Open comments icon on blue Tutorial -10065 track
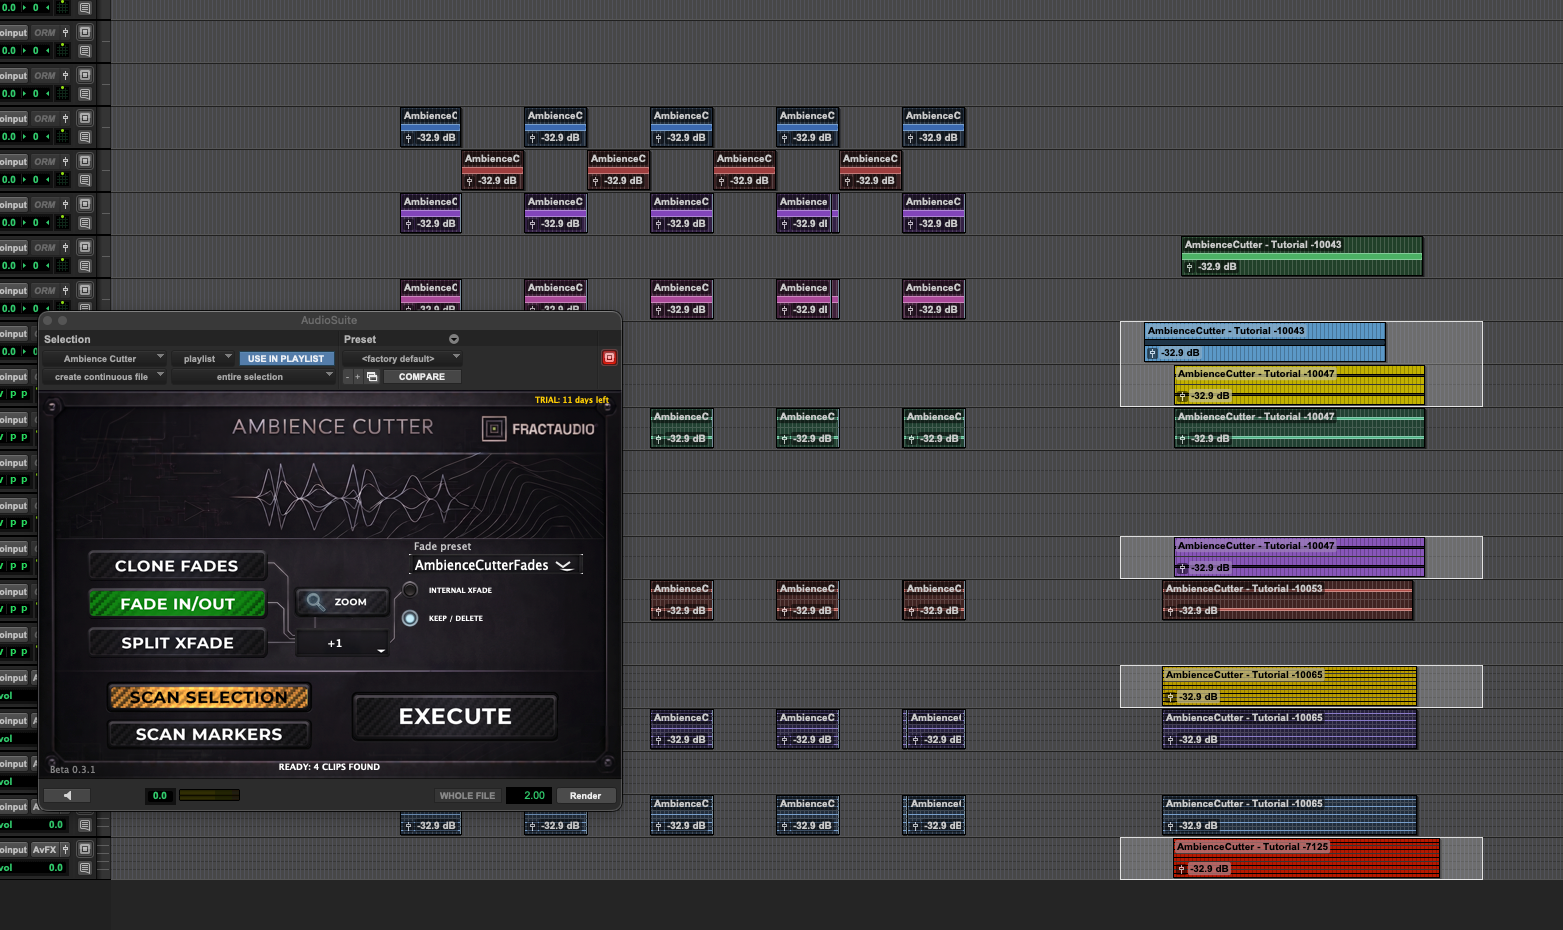 (x=85, y=825)
